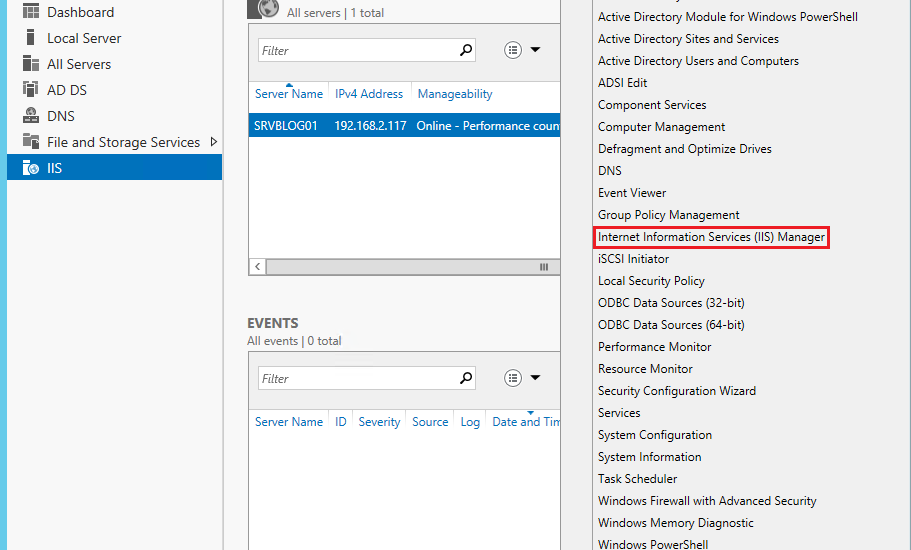
Task: Sort by IPv4 Address column header
Action: (x=369, y=94)
